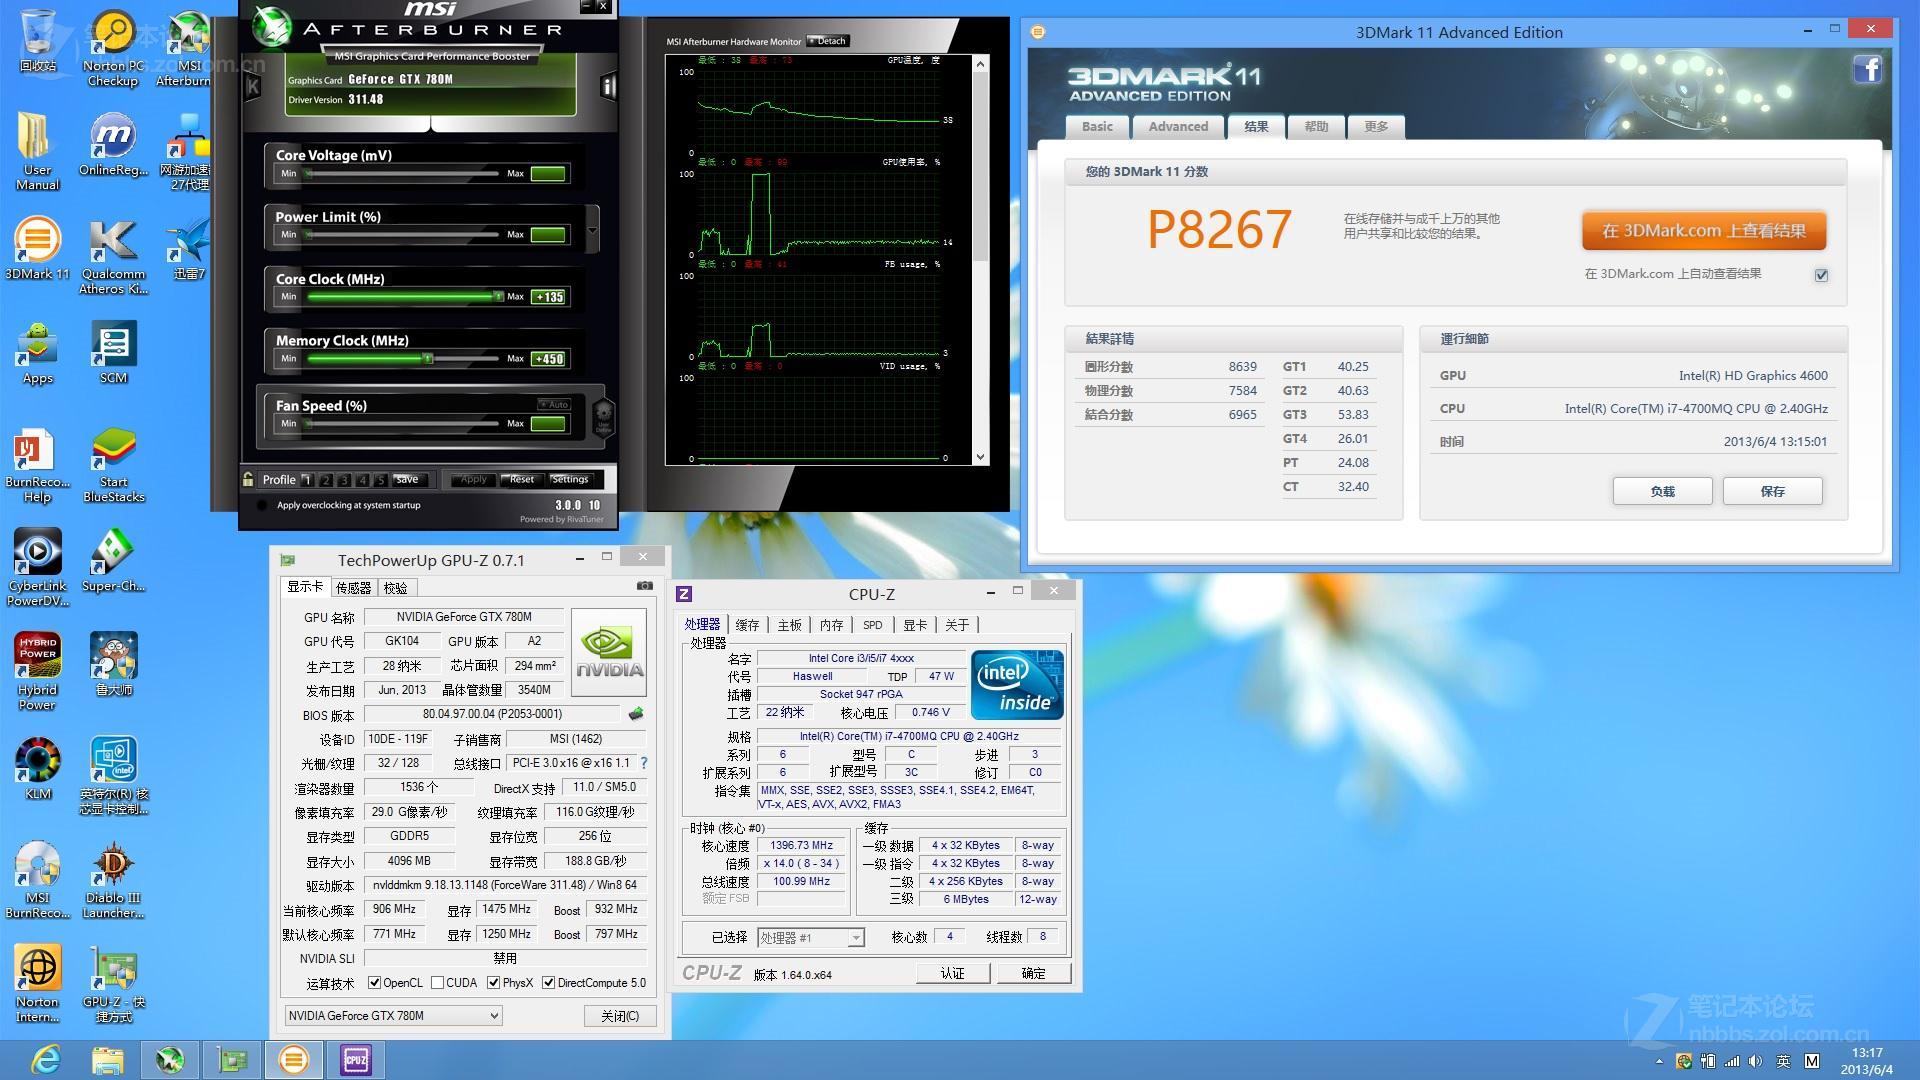1920x1080 pixels.
Task: Open Qualcomm Atheros Killer shortcut
Action: pyautogui.click(x=113, y=257)
